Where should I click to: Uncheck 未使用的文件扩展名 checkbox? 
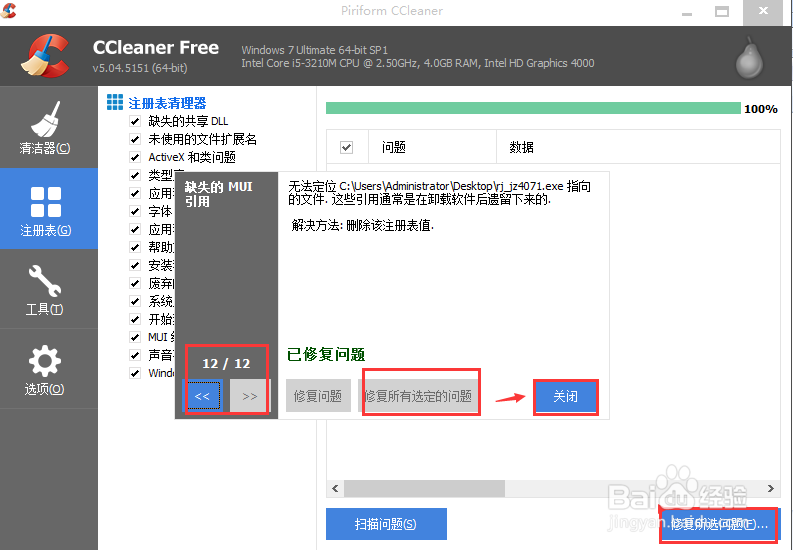(x=135, y=139)
